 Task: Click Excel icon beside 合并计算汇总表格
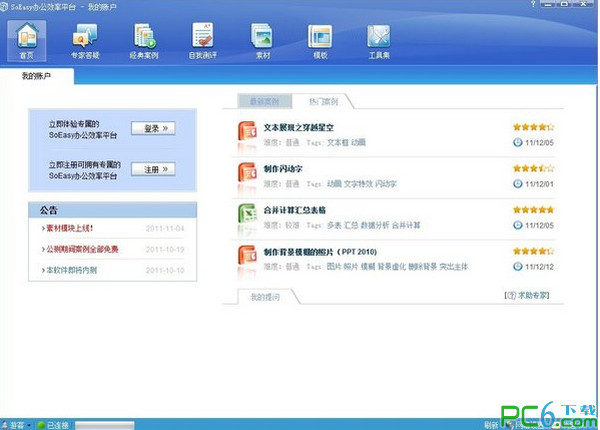coord(248,215)
